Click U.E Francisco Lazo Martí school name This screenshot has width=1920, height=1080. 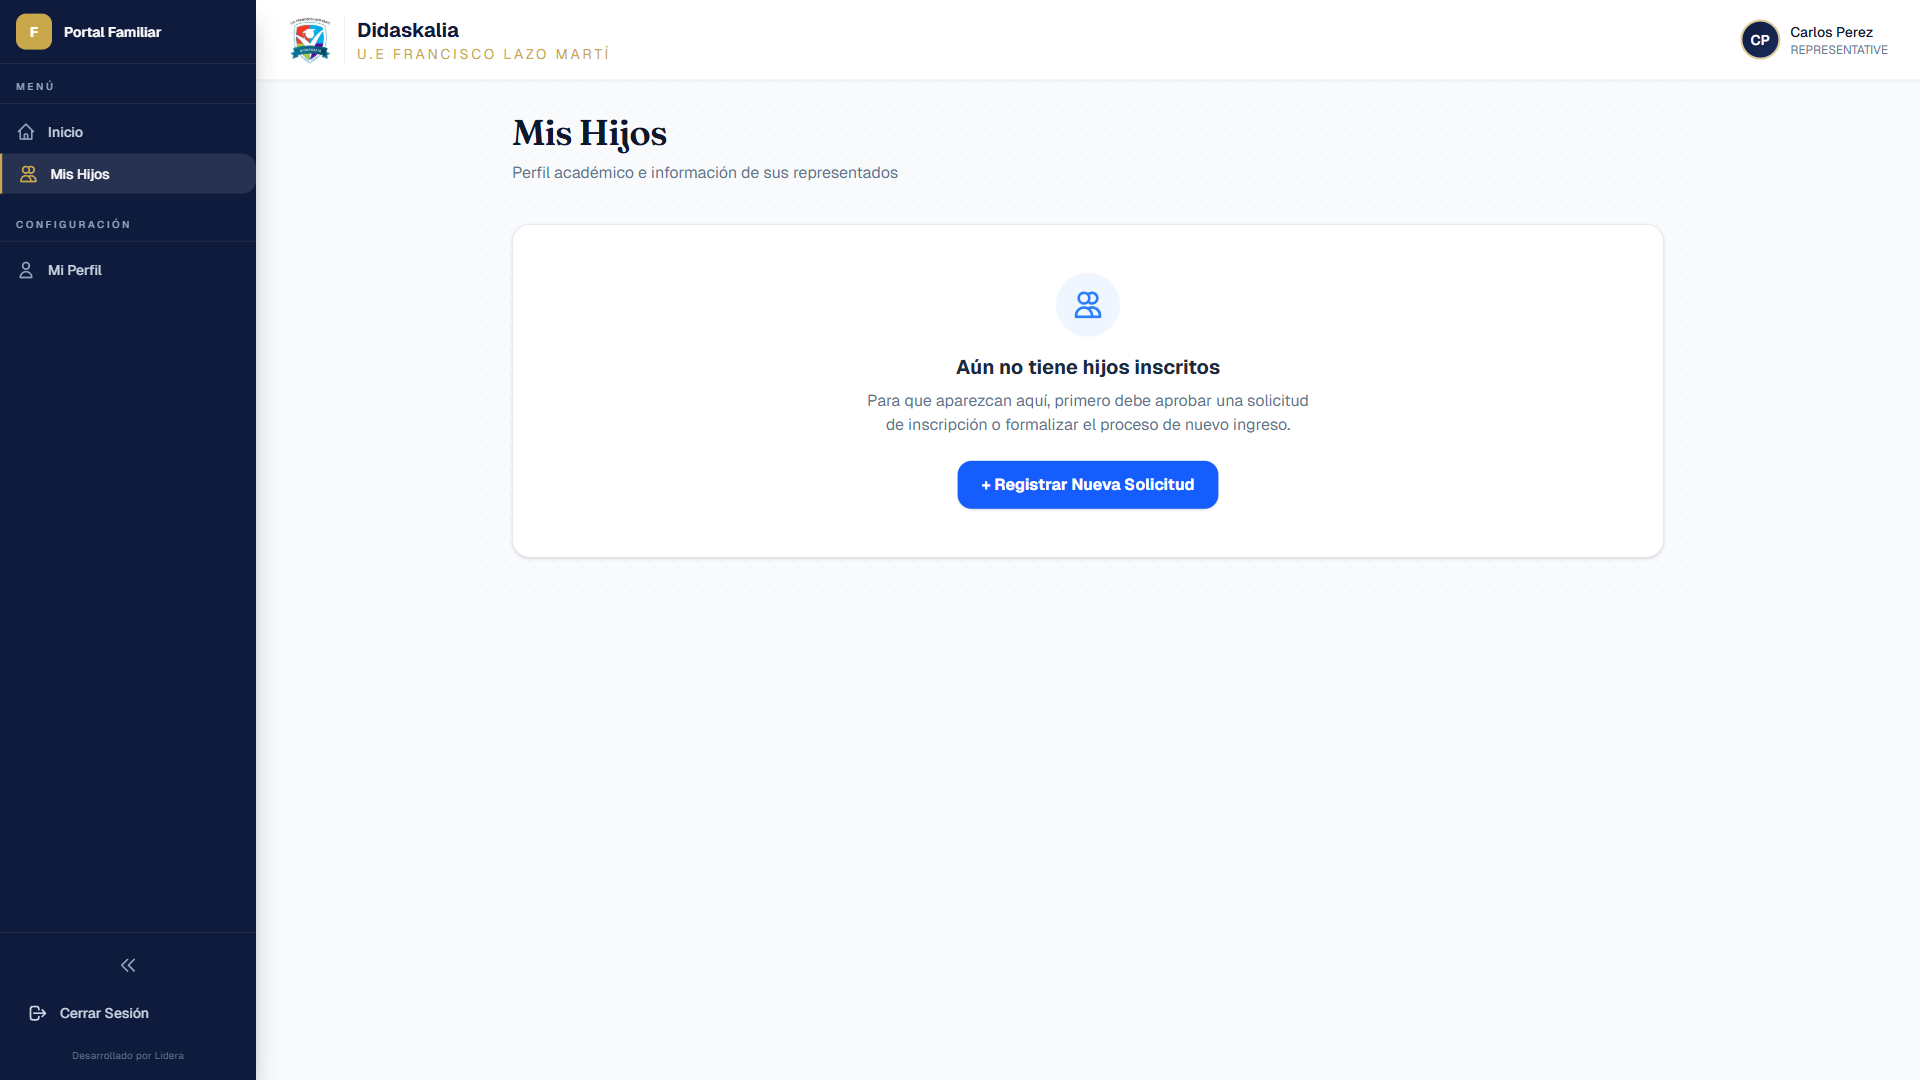point(483,54)
